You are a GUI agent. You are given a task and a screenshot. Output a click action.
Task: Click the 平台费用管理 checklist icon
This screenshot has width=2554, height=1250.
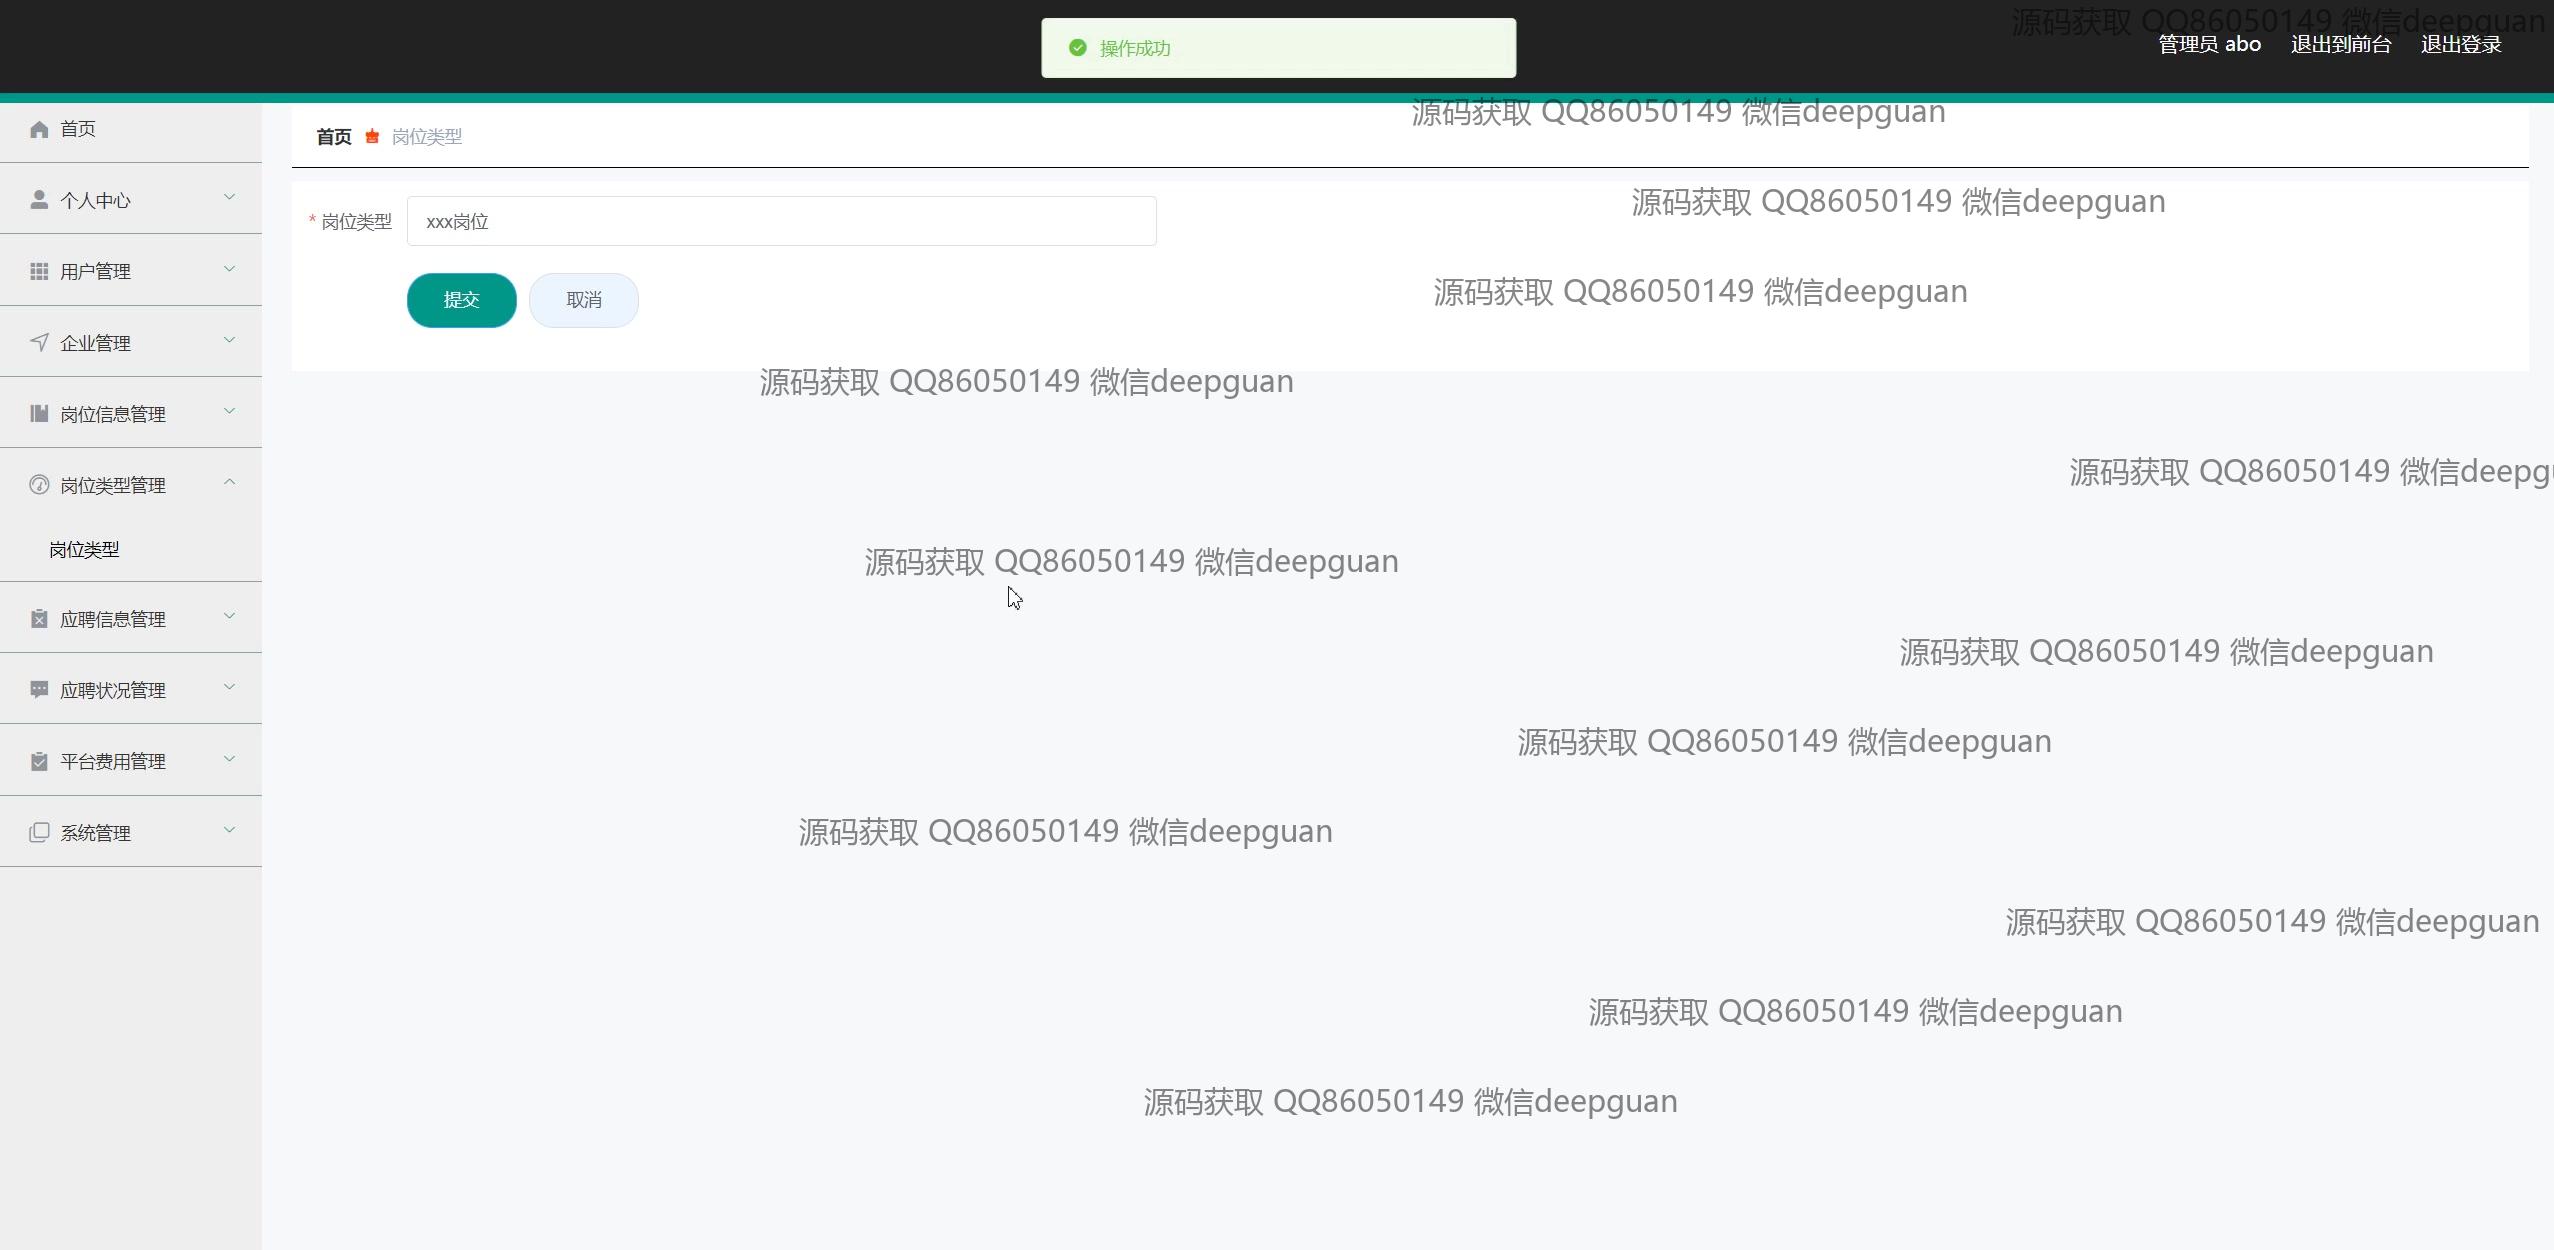point(39,761)
